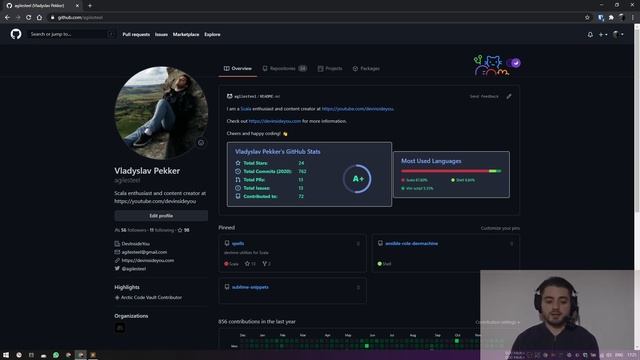Open the youtube.com/devinsideyou link in README

[358, 109]
